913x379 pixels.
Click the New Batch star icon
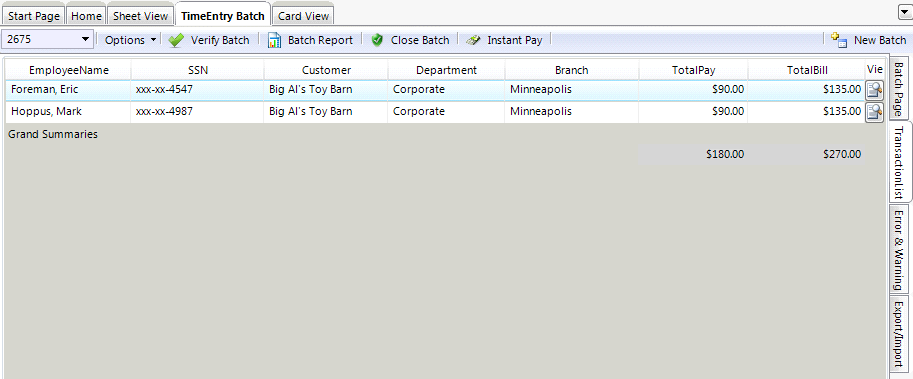[x=839, y=40]
